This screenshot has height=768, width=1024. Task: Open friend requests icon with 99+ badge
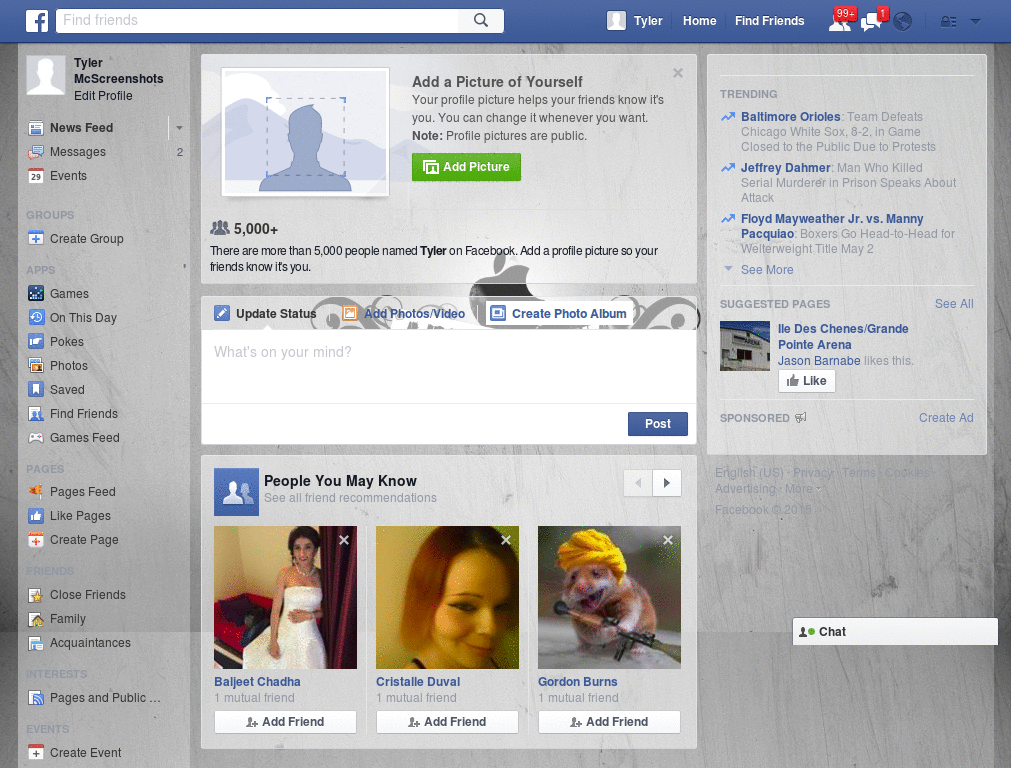(x=840, y=21)
